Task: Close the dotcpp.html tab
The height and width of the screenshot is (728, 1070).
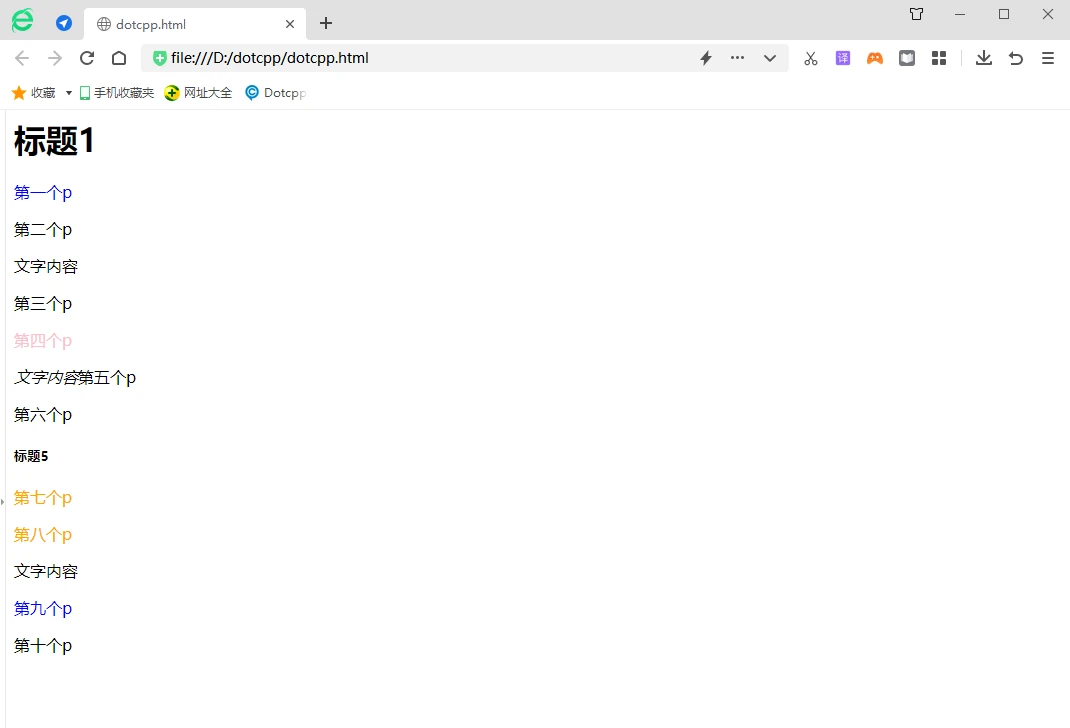Action: tap(290, 24)
